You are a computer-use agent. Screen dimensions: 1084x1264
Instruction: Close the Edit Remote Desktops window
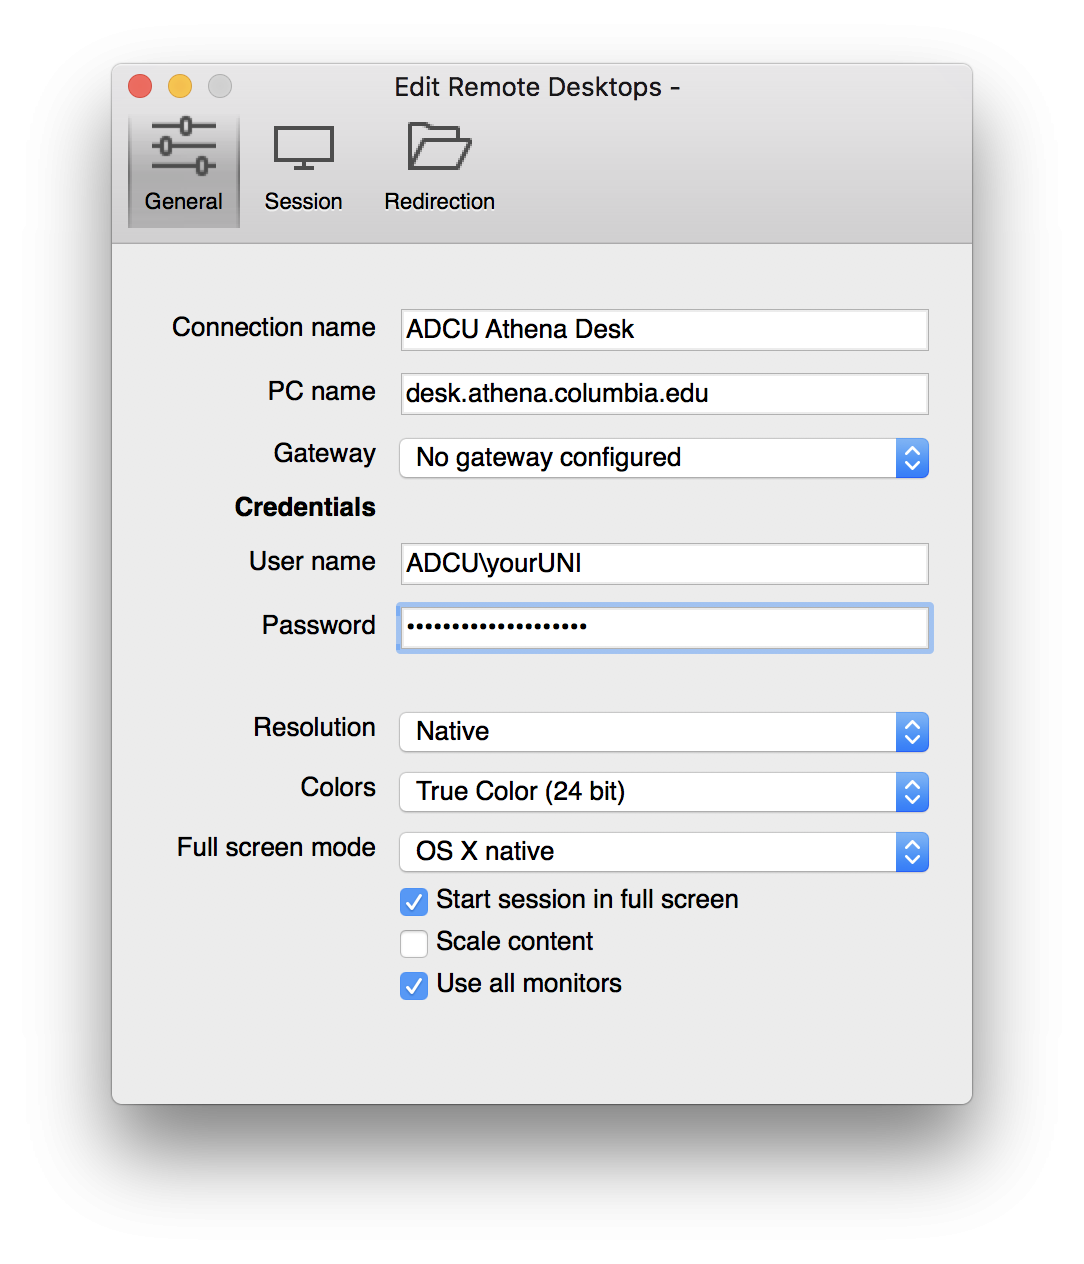pos(140,87)
